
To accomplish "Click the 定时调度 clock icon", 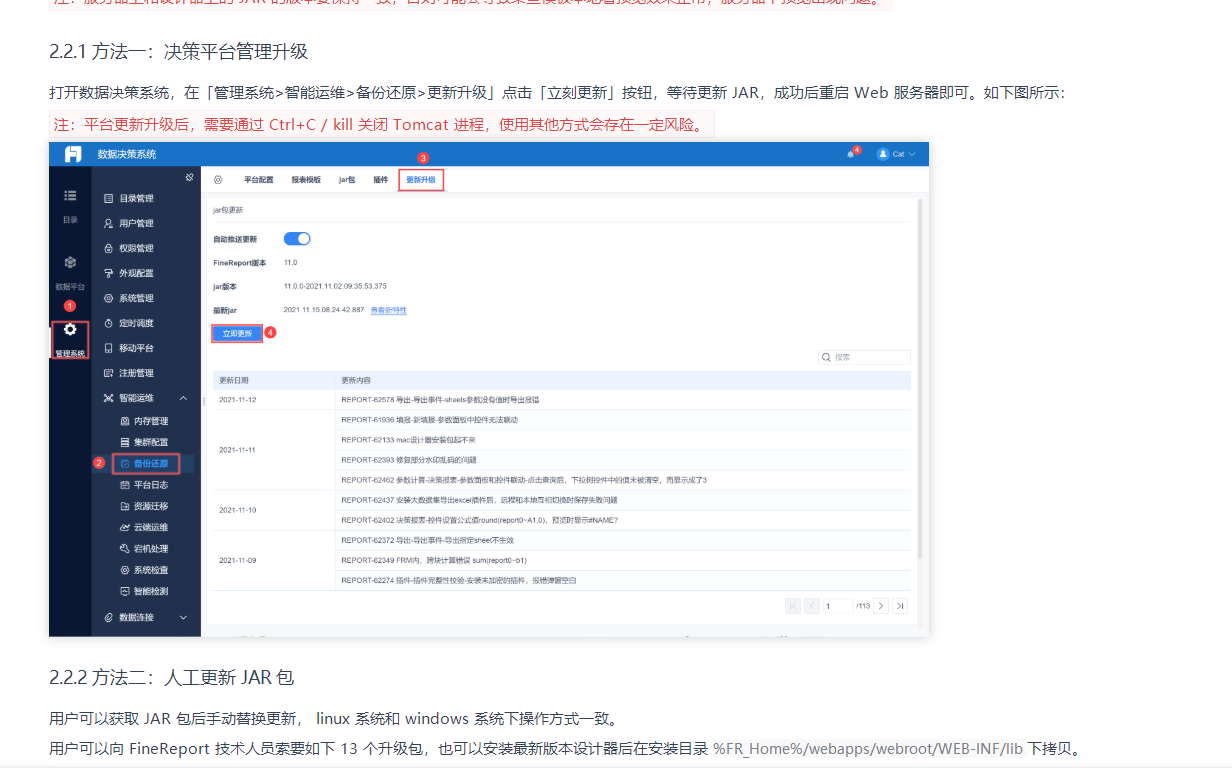I will click(109, 323).
